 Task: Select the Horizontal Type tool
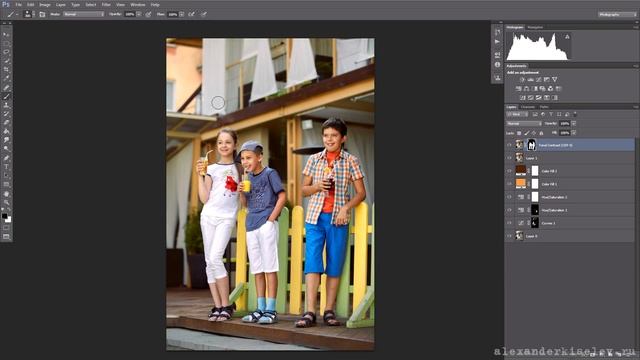click(x=6, y=167)
